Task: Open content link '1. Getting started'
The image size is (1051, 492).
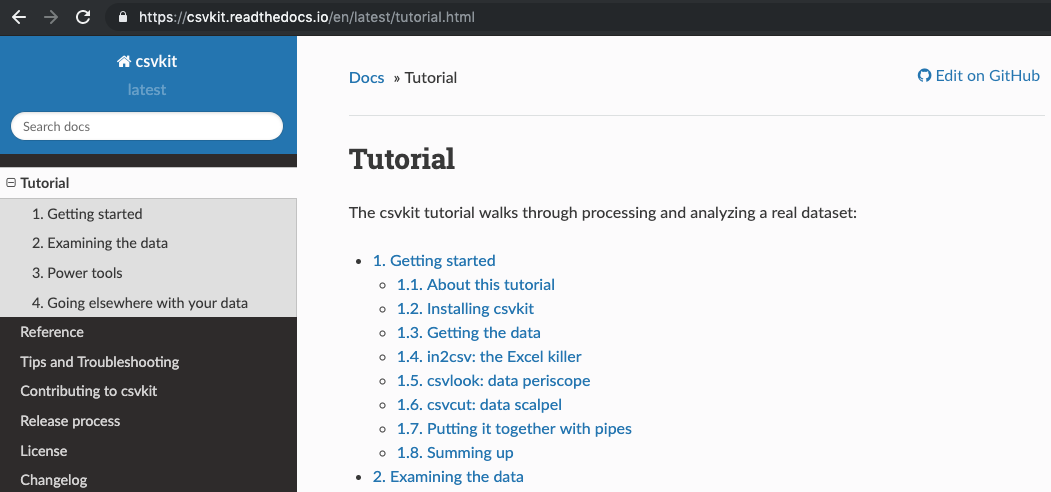Action: pos(434,261)
